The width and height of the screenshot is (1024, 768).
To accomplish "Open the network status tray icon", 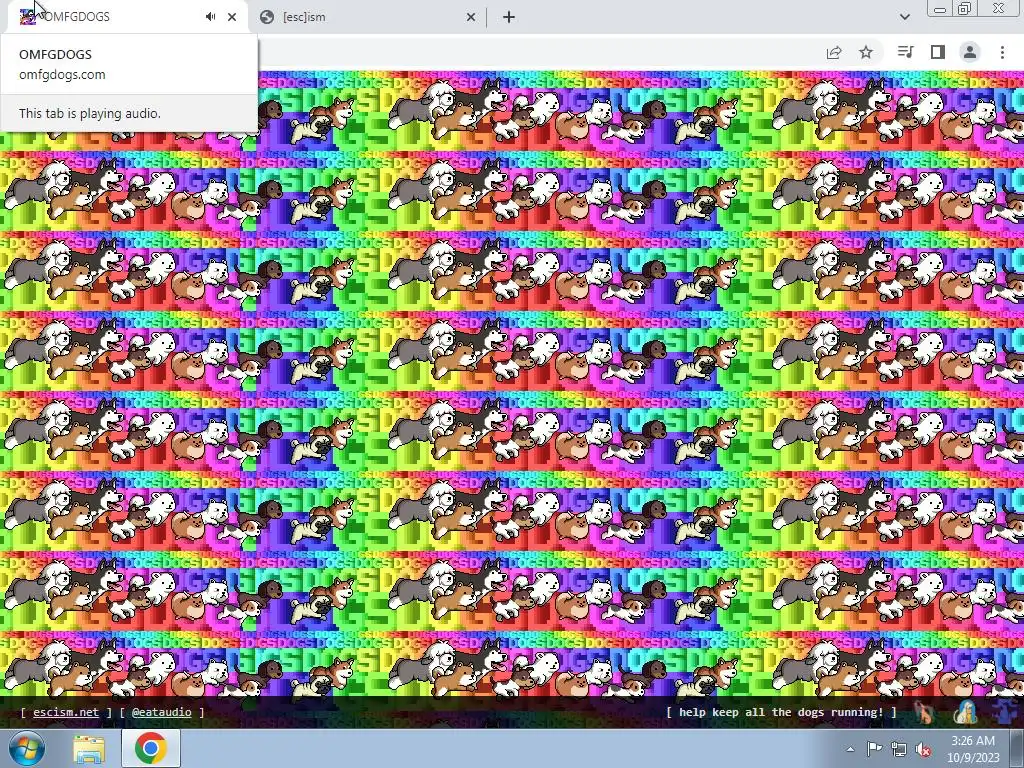I will click(x=899, y=749).
